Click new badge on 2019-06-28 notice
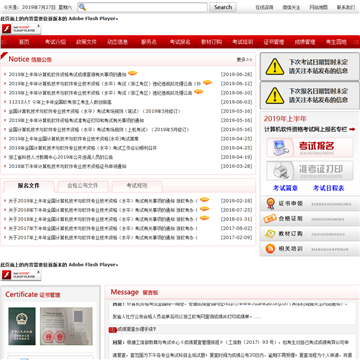Viewport: 360px width, 360px height. [x=132, y=73]
